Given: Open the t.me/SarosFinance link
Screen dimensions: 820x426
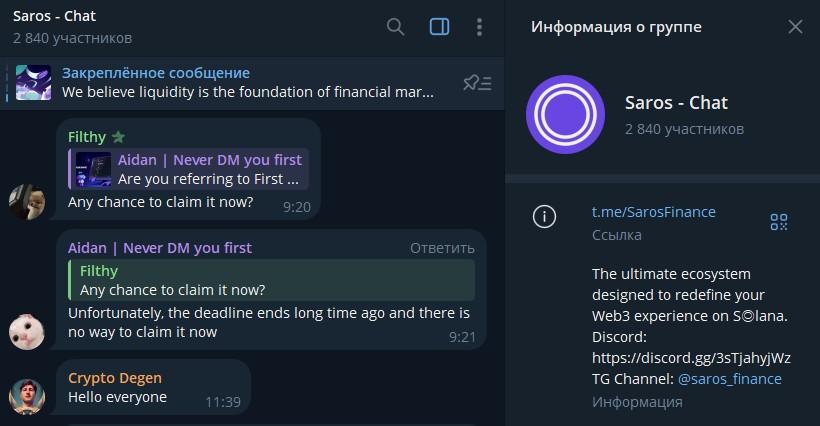Looking at the screenshot, I should tap(653, 212).
